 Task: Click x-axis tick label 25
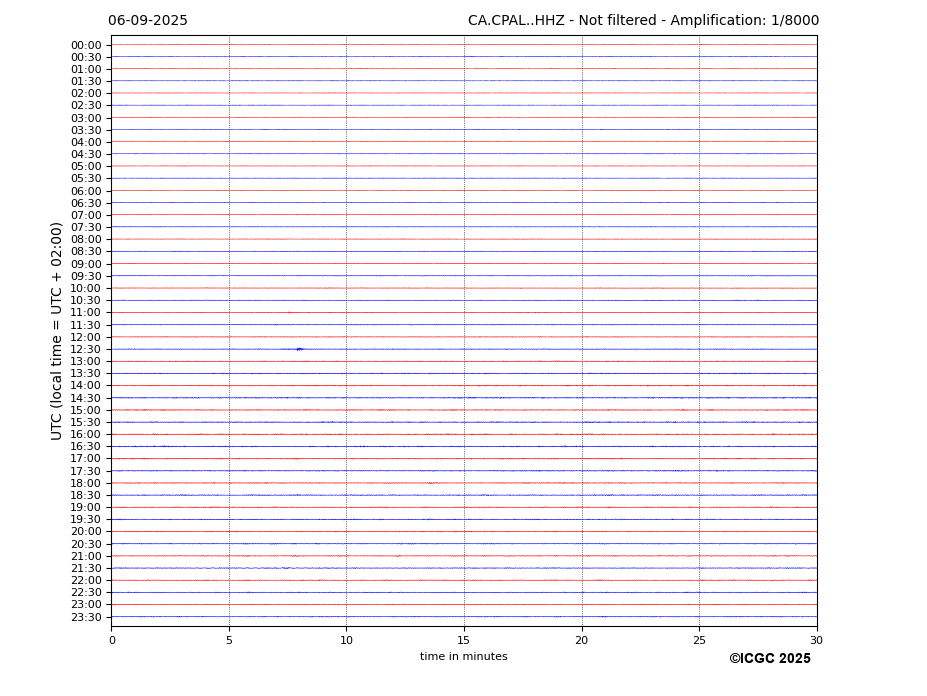coord(699,640)
